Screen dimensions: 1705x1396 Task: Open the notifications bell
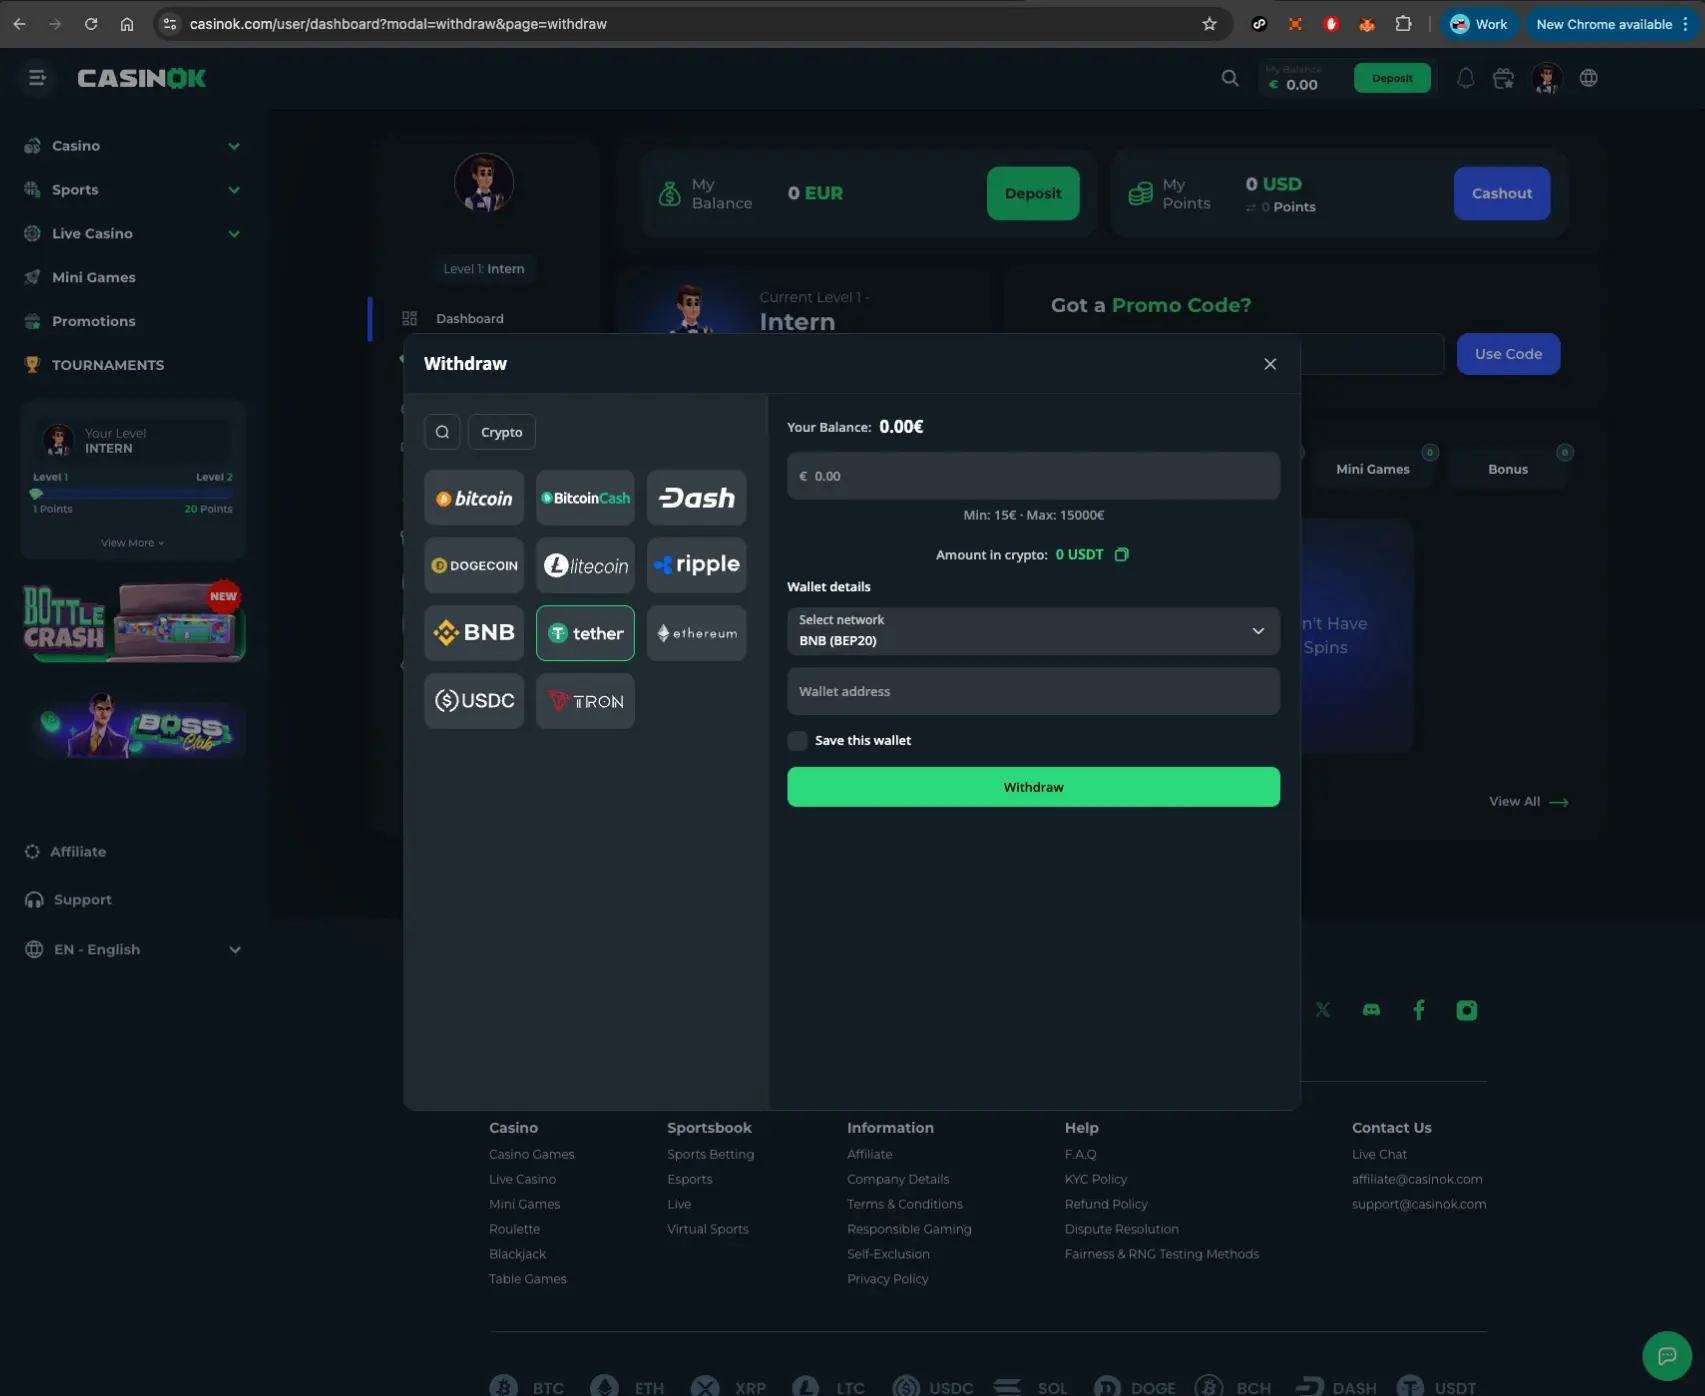tap(1465, 78)
